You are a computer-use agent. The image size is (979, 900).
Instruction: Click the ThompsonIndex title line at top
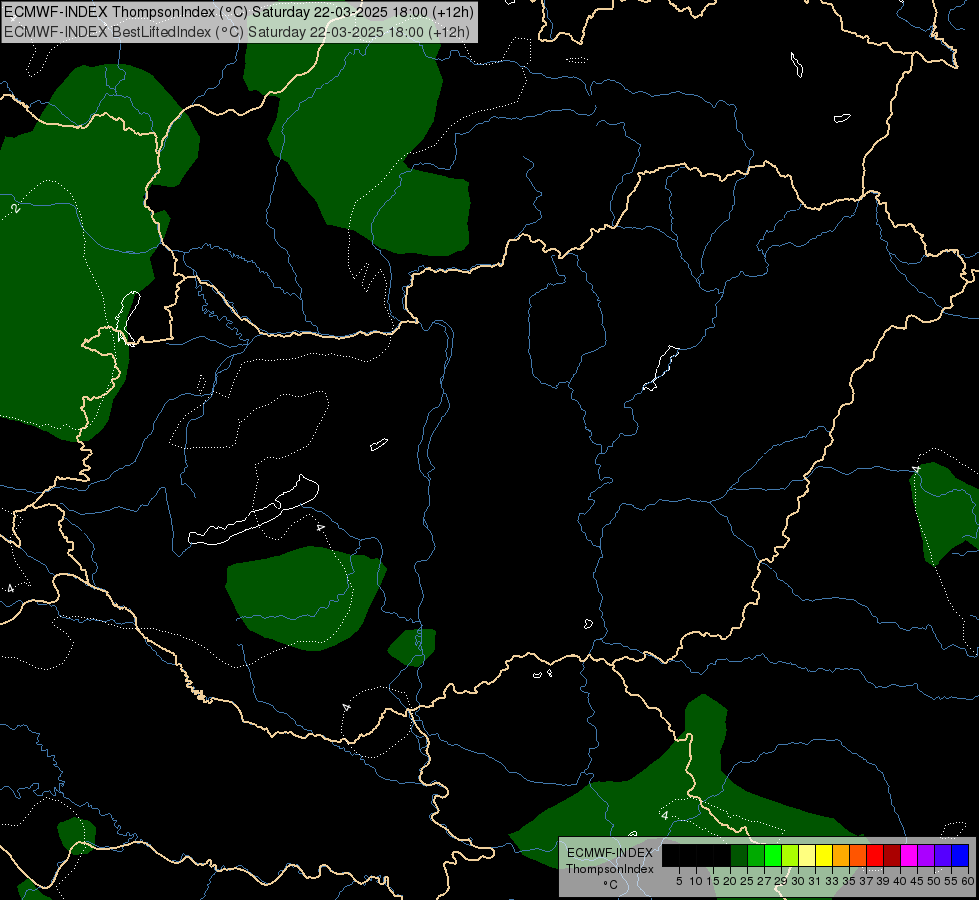(239, 12)
